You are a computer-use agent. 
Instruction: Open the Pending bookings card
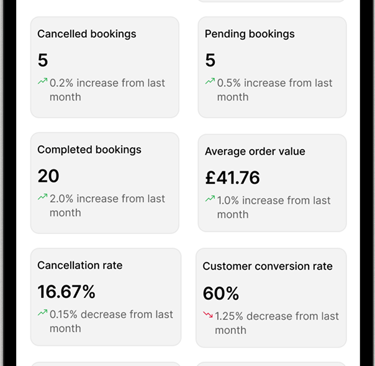(x=272, y=67)
